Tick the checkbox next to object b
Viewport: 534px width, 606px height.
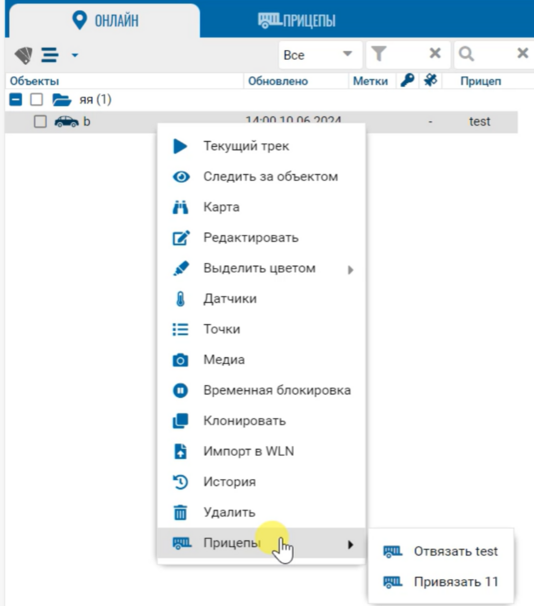pyautogui.click(x=40, y=121)
